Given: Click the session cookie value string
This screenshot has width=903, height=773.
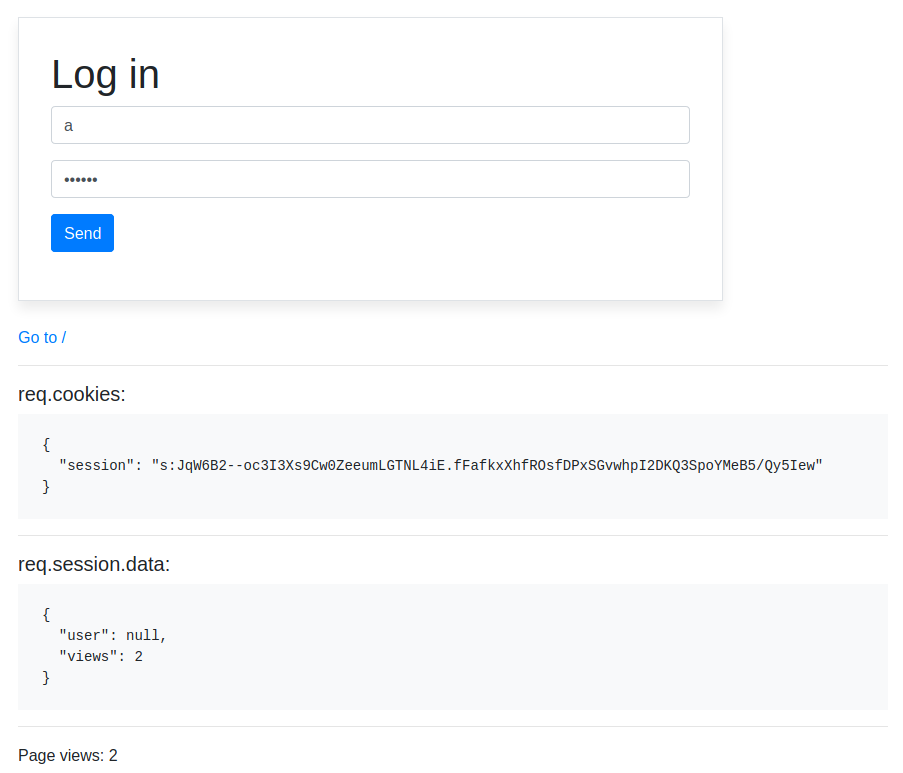Looking at the screenshot, I should click(x=487, y=465).
